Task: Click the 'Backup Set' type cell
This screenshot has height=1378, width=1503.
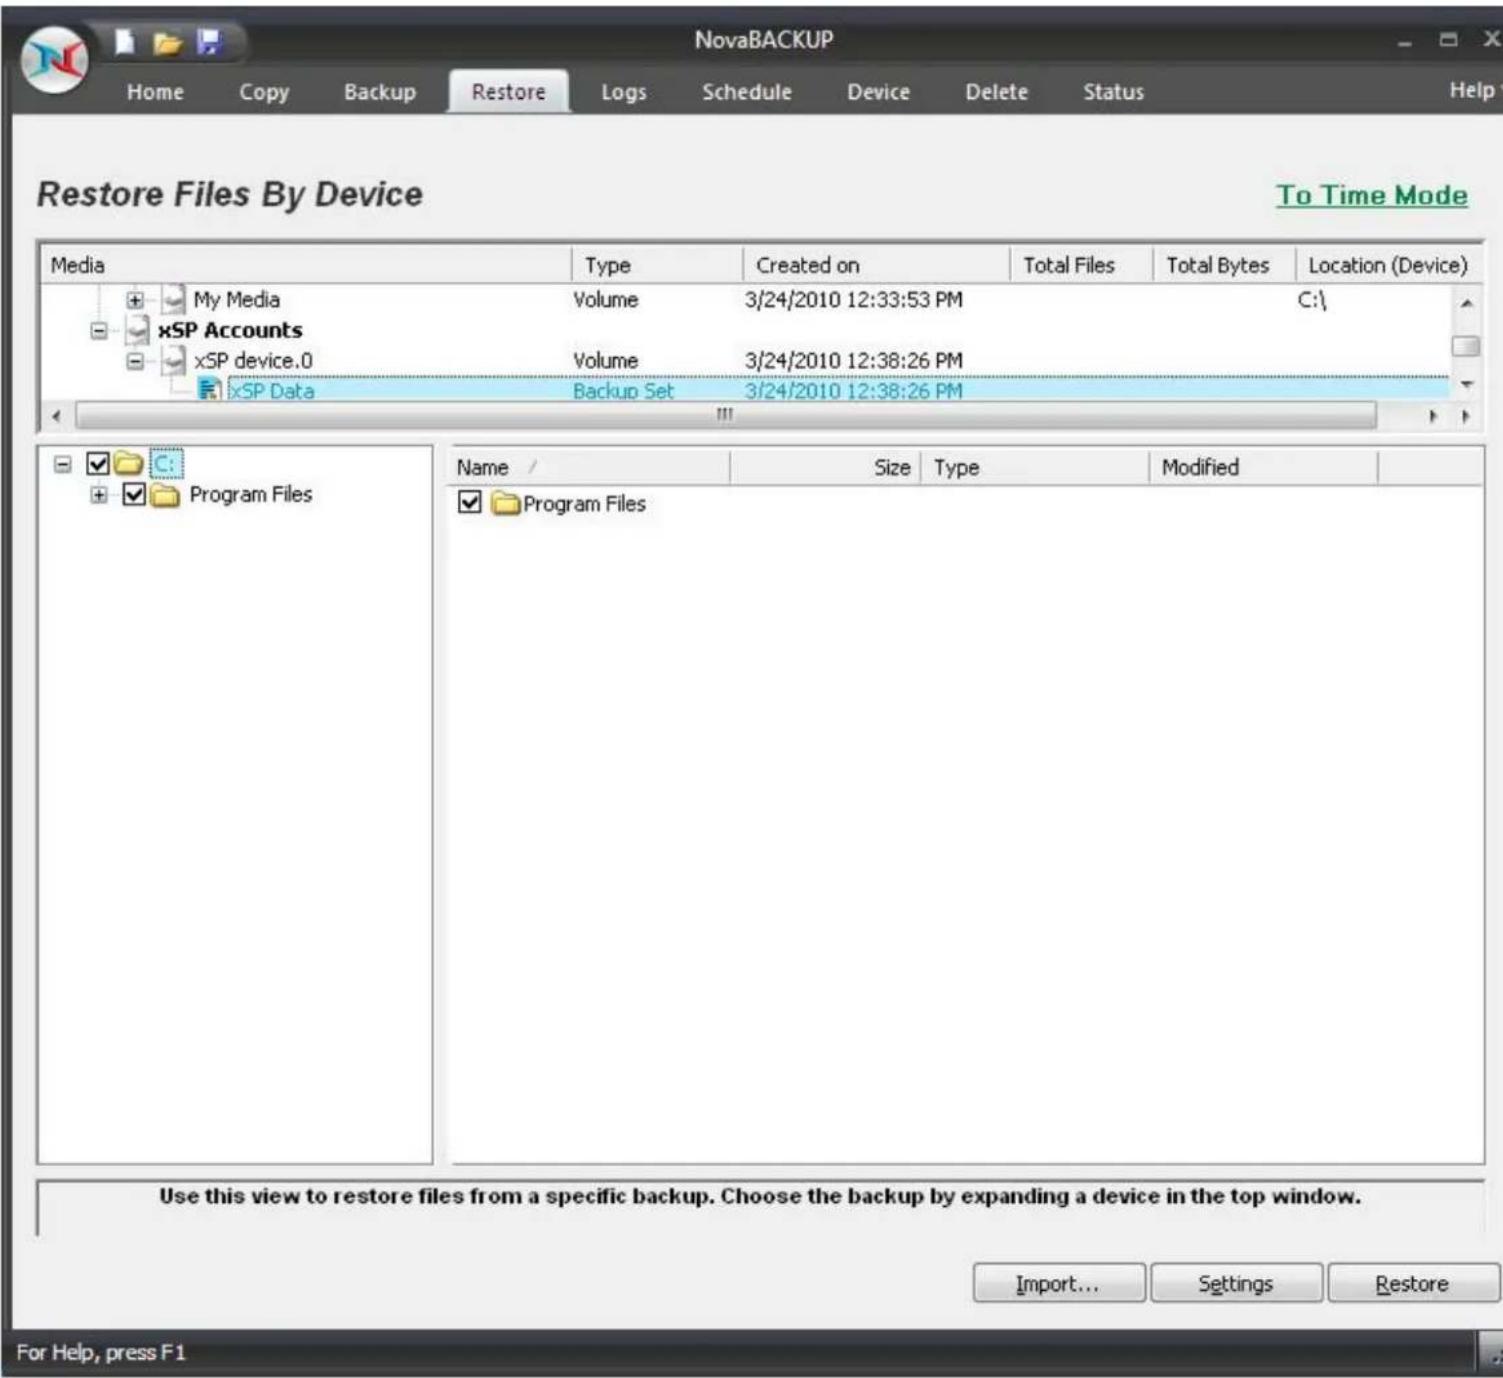Action: pyautogui.click(x=623, y=390)
